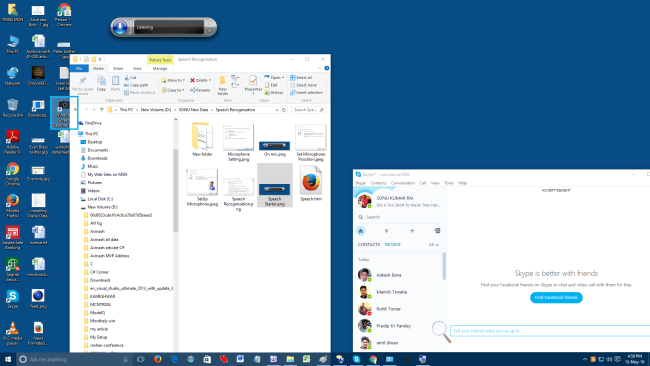This screenshot has height=366, width=650.
Task: Click Edit in the Open group
Action: point(271,85)
